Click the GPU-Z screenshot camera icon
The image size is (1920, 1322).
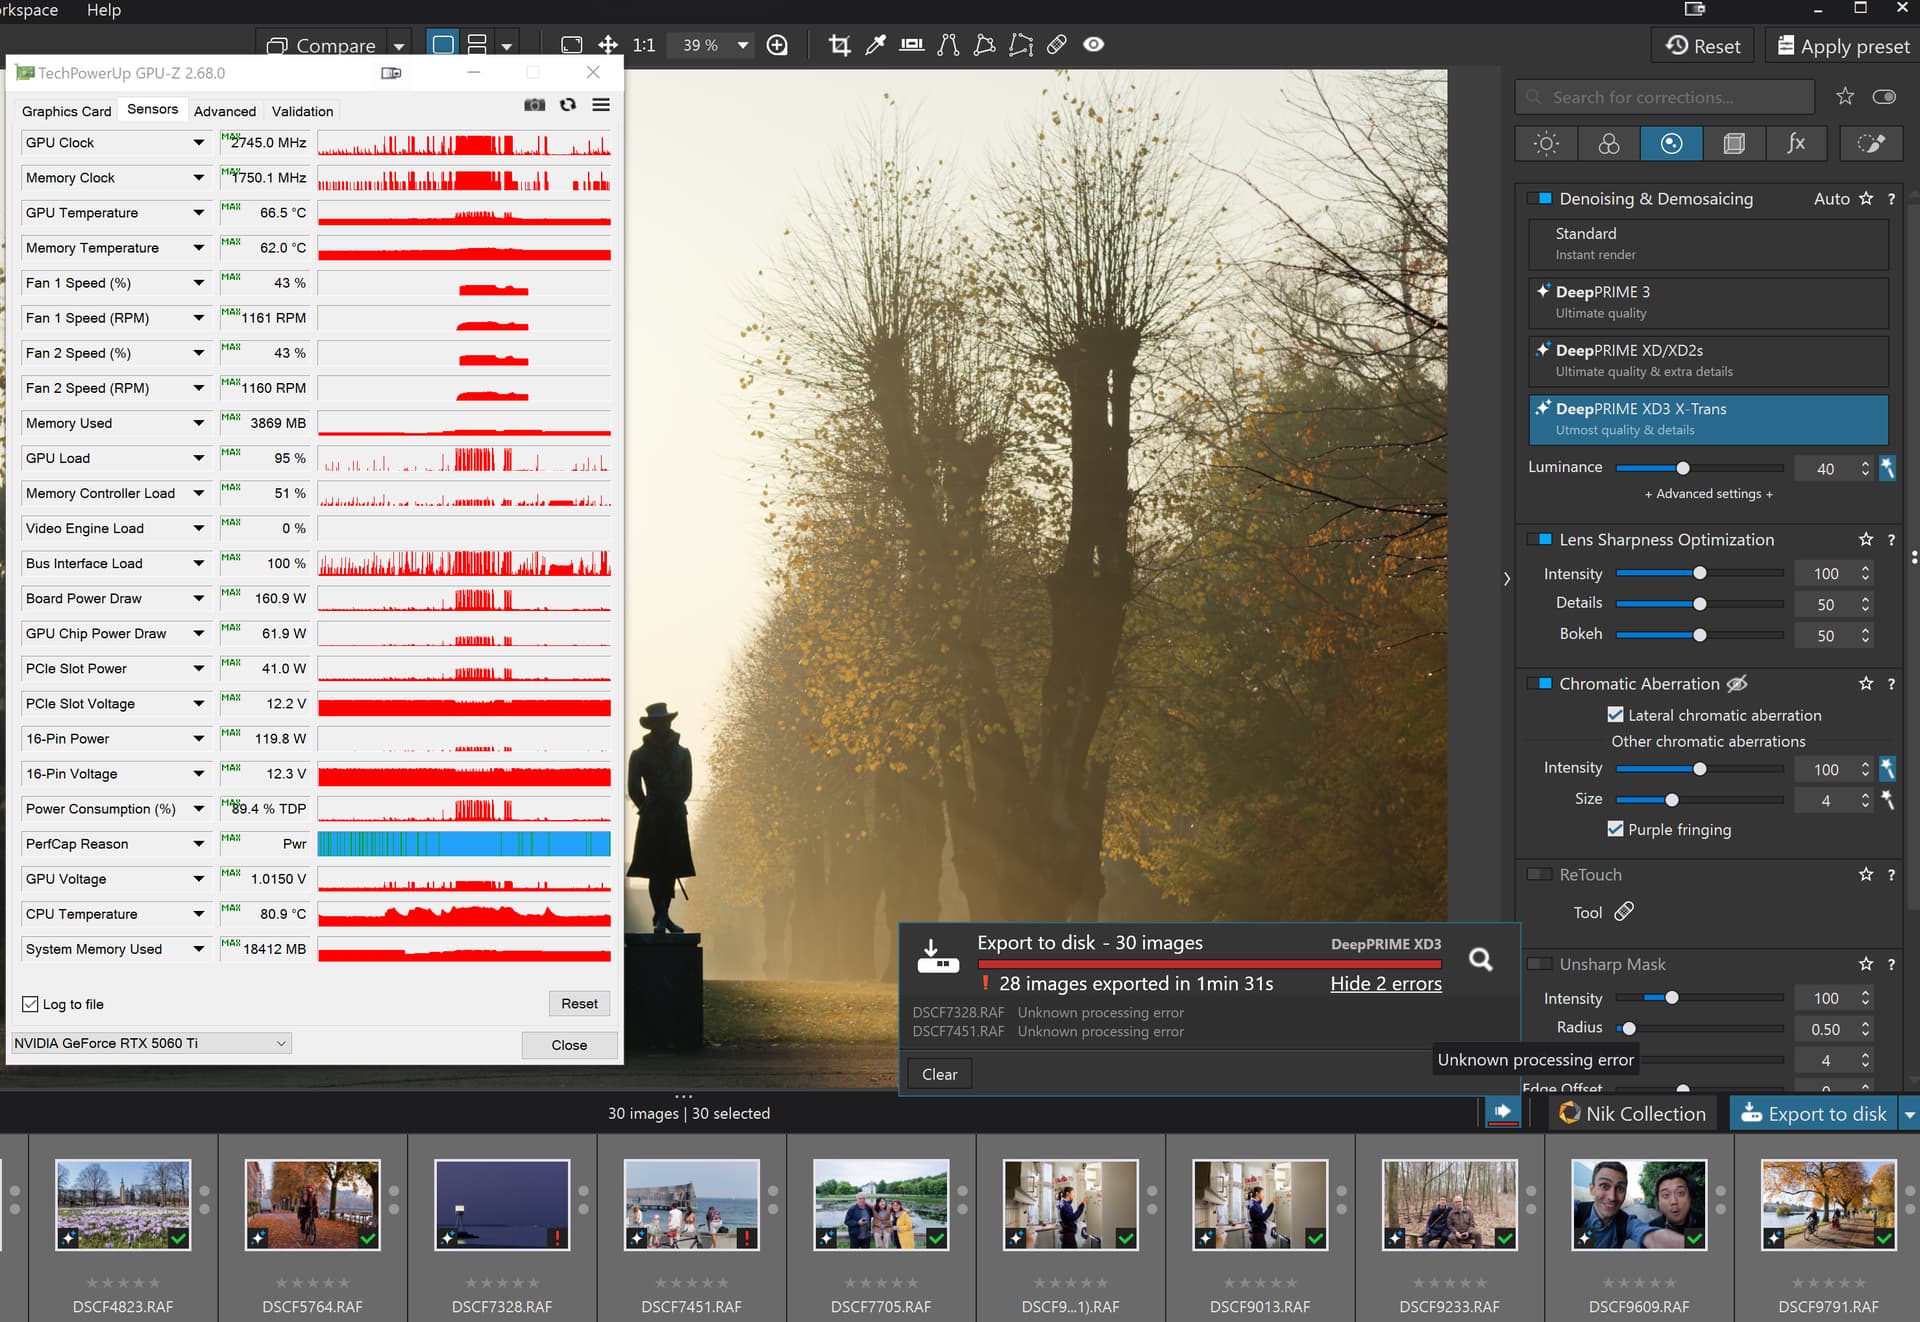(x=535, y=105)
